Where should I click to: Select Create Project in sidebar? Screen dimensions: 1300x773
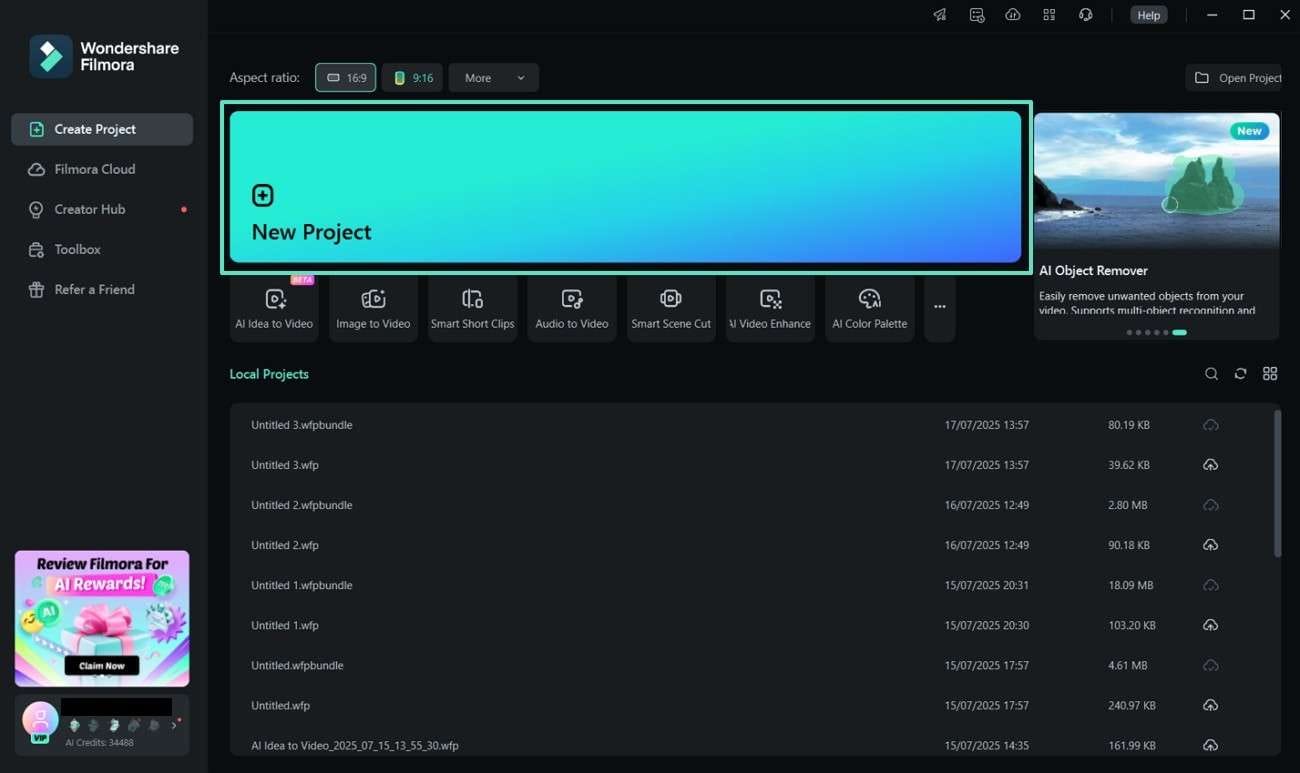pos(102,129)
